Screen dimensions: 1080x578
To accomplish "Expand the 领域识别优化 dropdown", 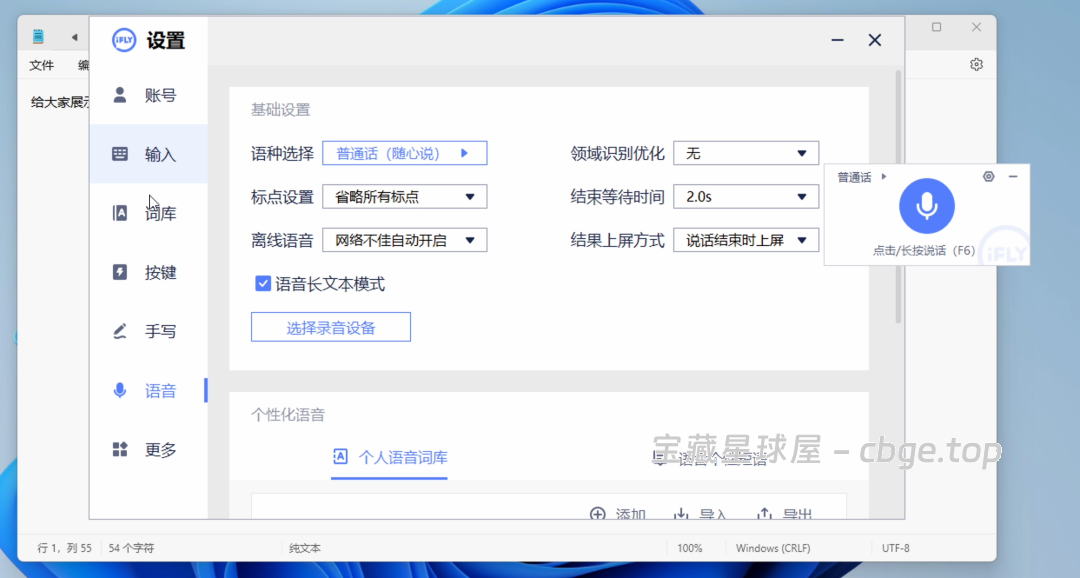I will [x=745, y=152].
